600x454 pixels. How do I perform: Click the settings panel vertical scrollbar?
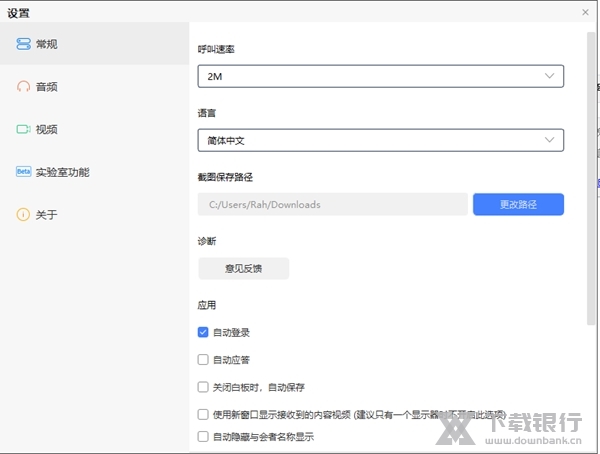tap(591, 179)
